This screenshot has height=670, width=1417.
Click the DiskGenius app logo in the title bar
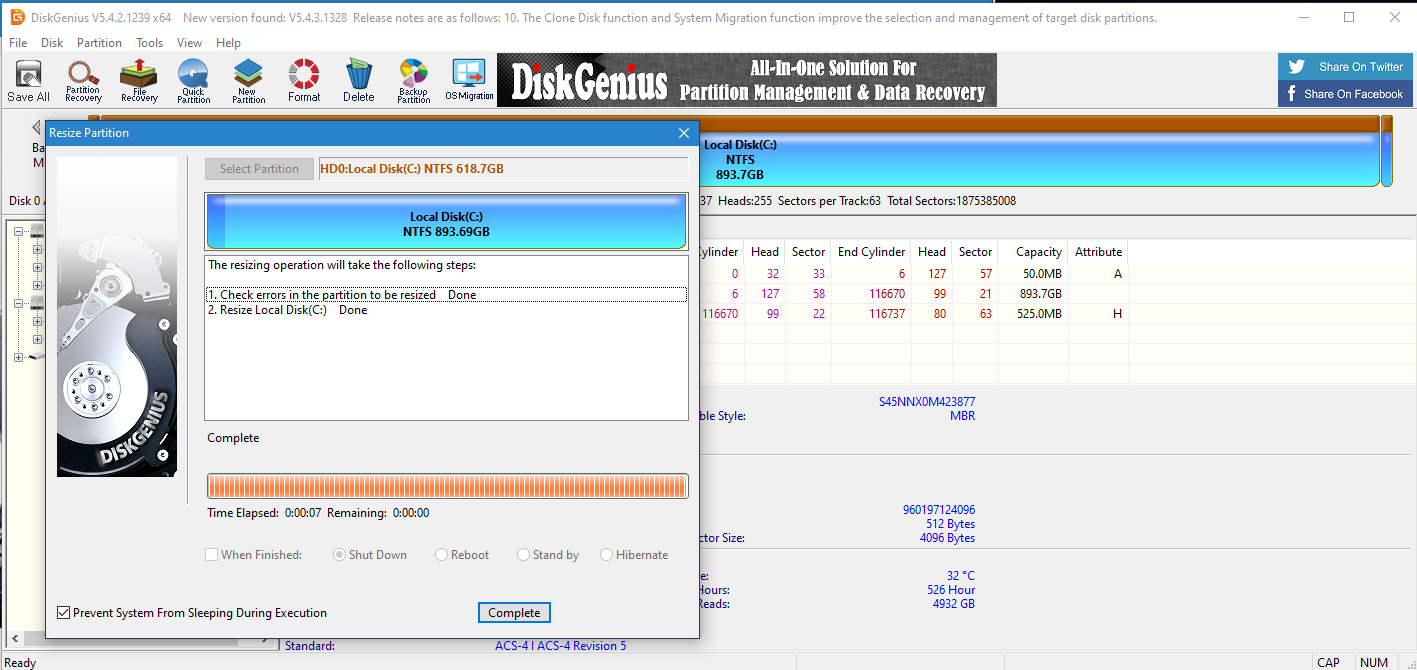coord(17,17)
